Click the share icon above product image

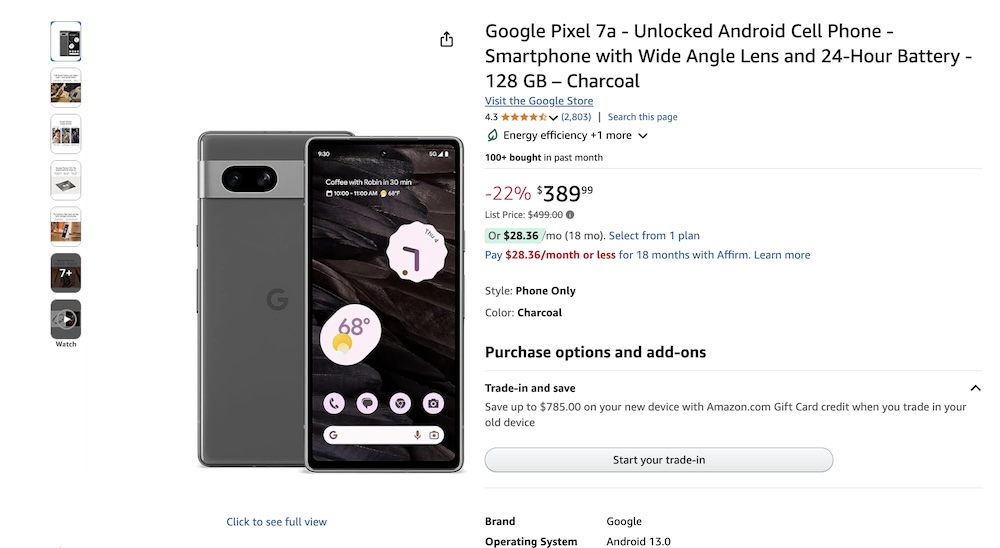[446, 40]
